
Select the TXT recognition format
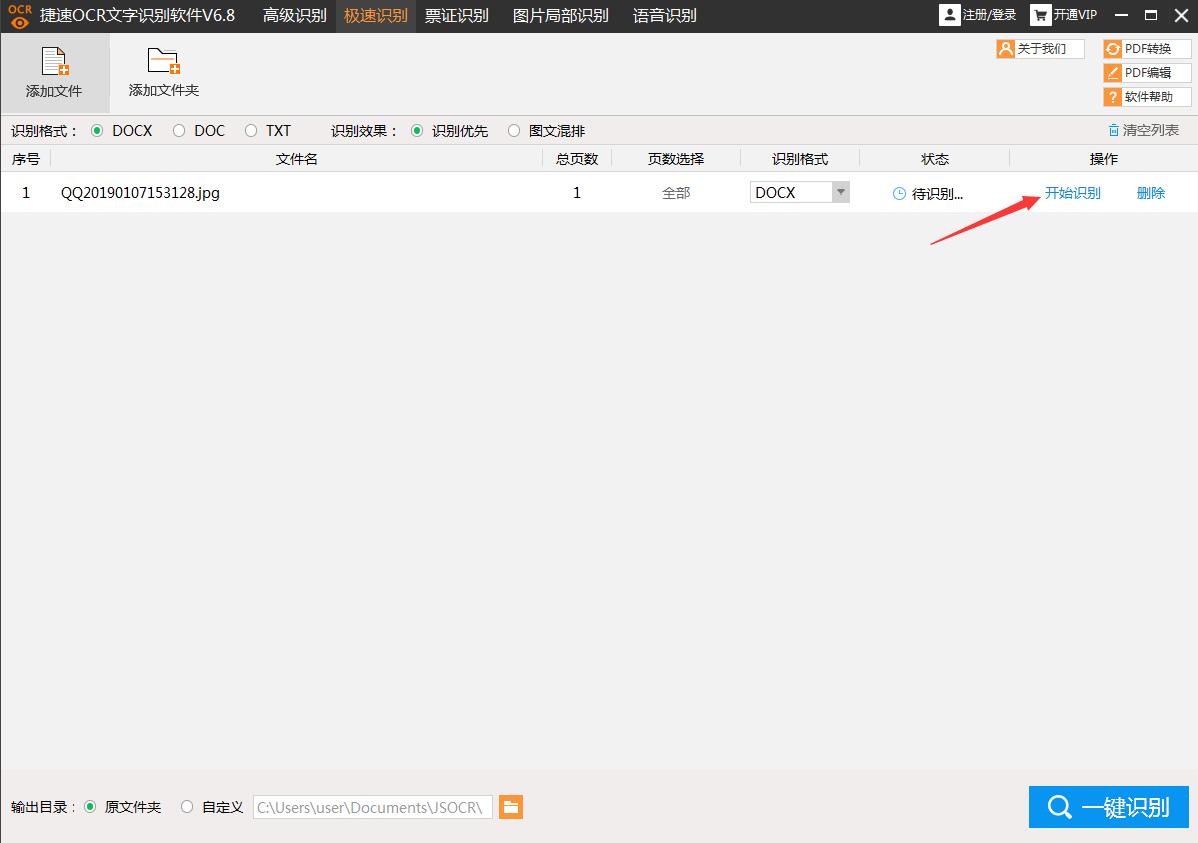250,130
